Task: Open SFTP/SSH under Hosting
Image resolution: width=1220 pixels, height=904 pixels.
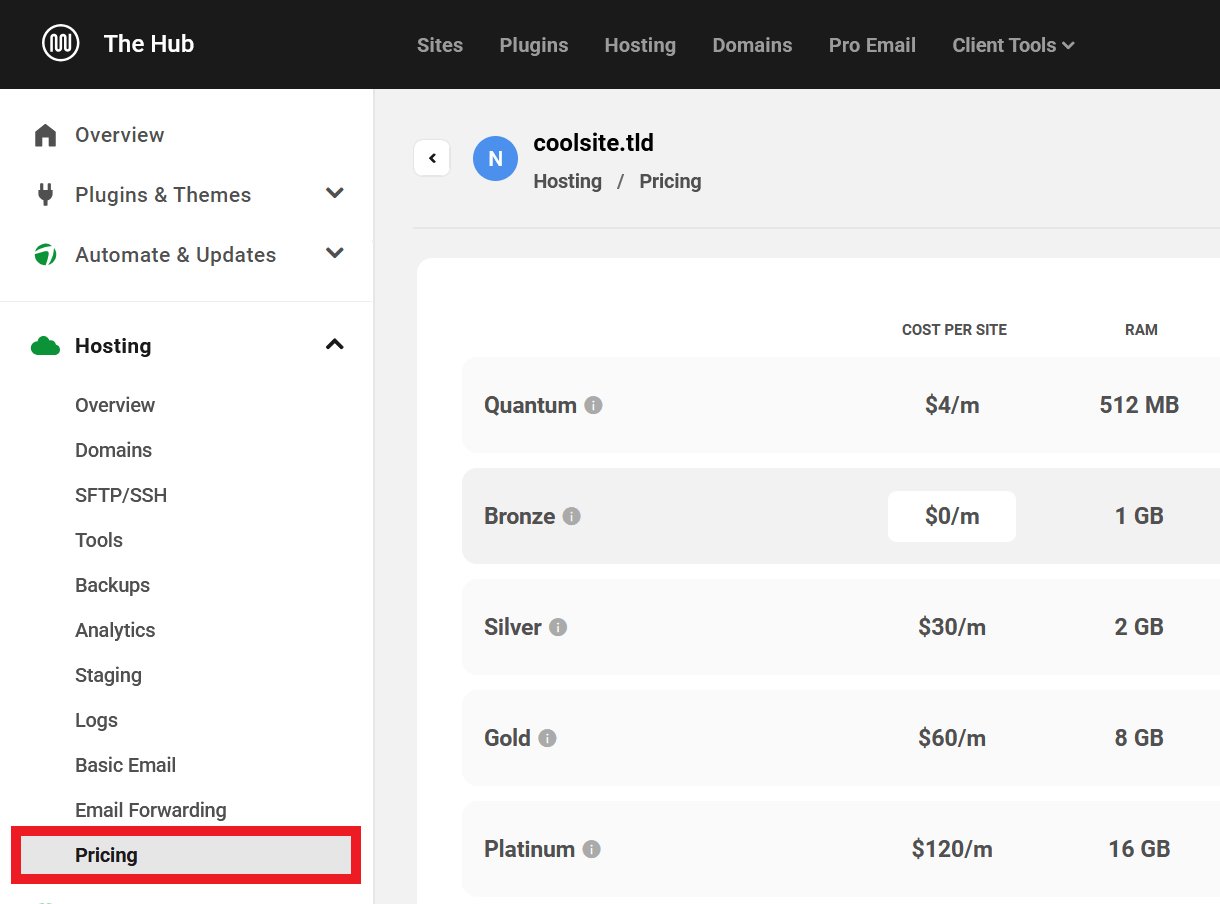Action: pos(121,495)
